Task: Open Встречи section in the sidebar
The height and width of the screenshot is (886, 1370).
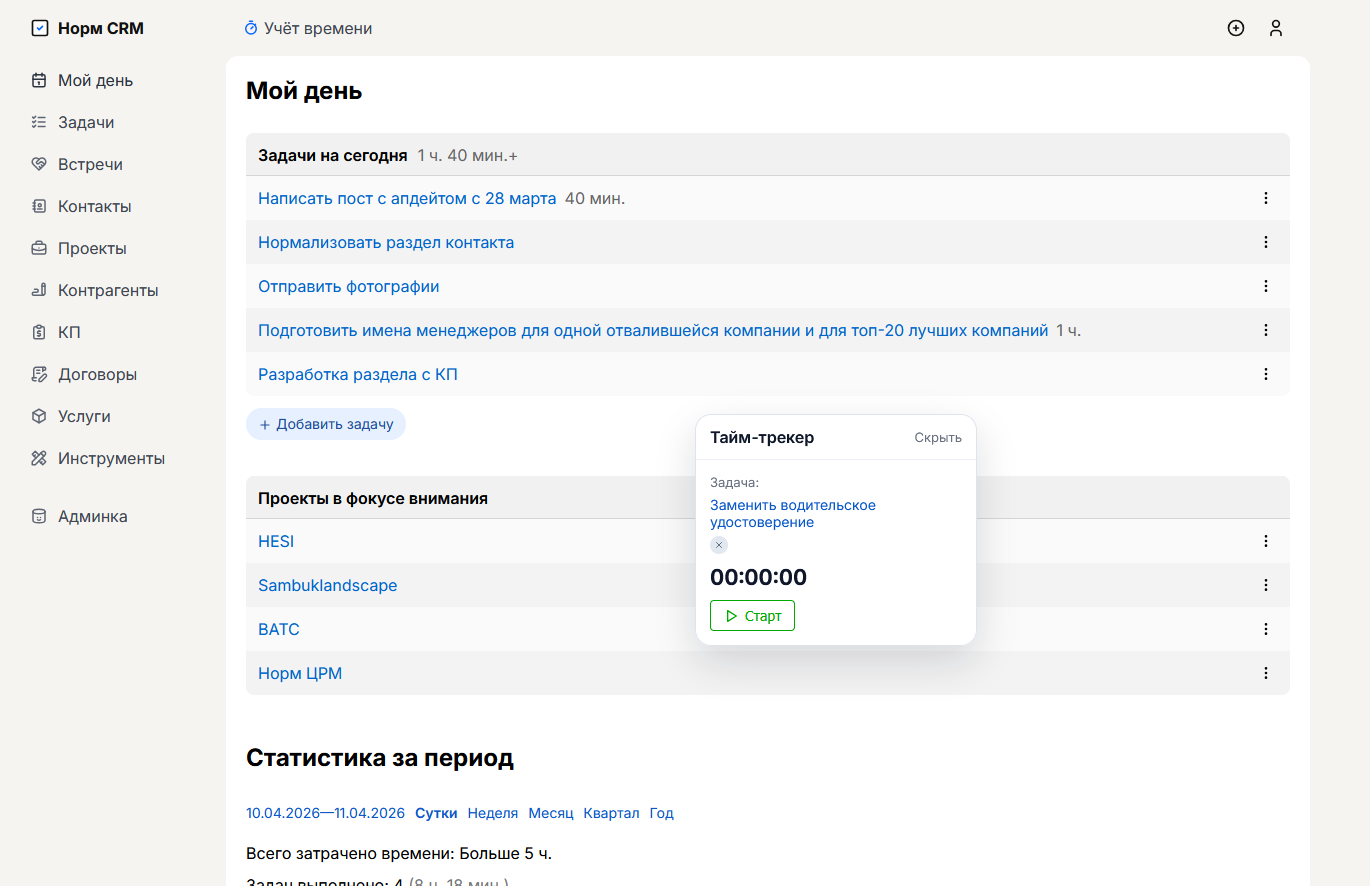Action: 90,164
